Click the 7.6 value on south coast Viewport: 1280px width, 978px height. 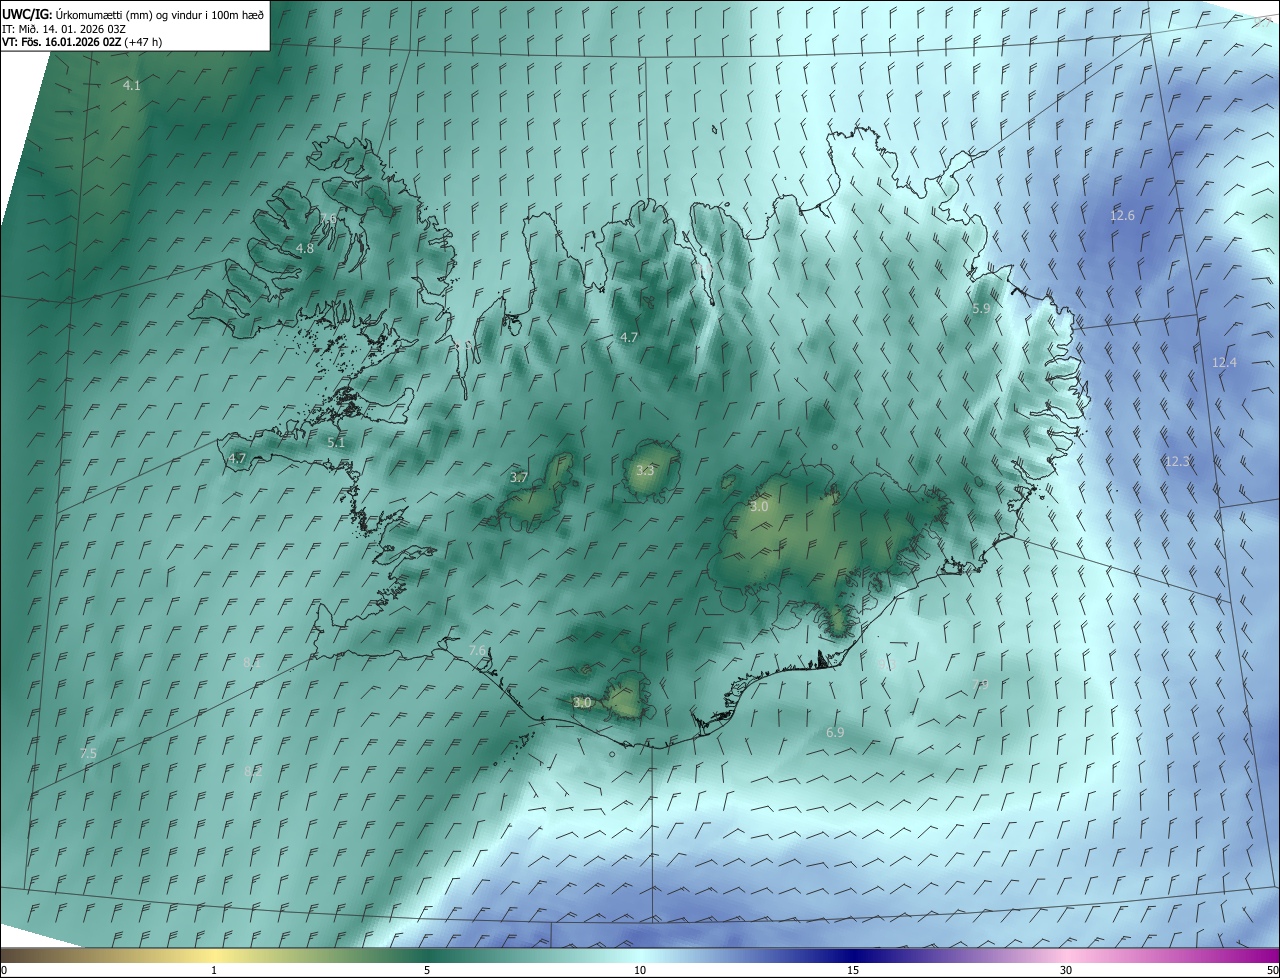click(477, 651)
